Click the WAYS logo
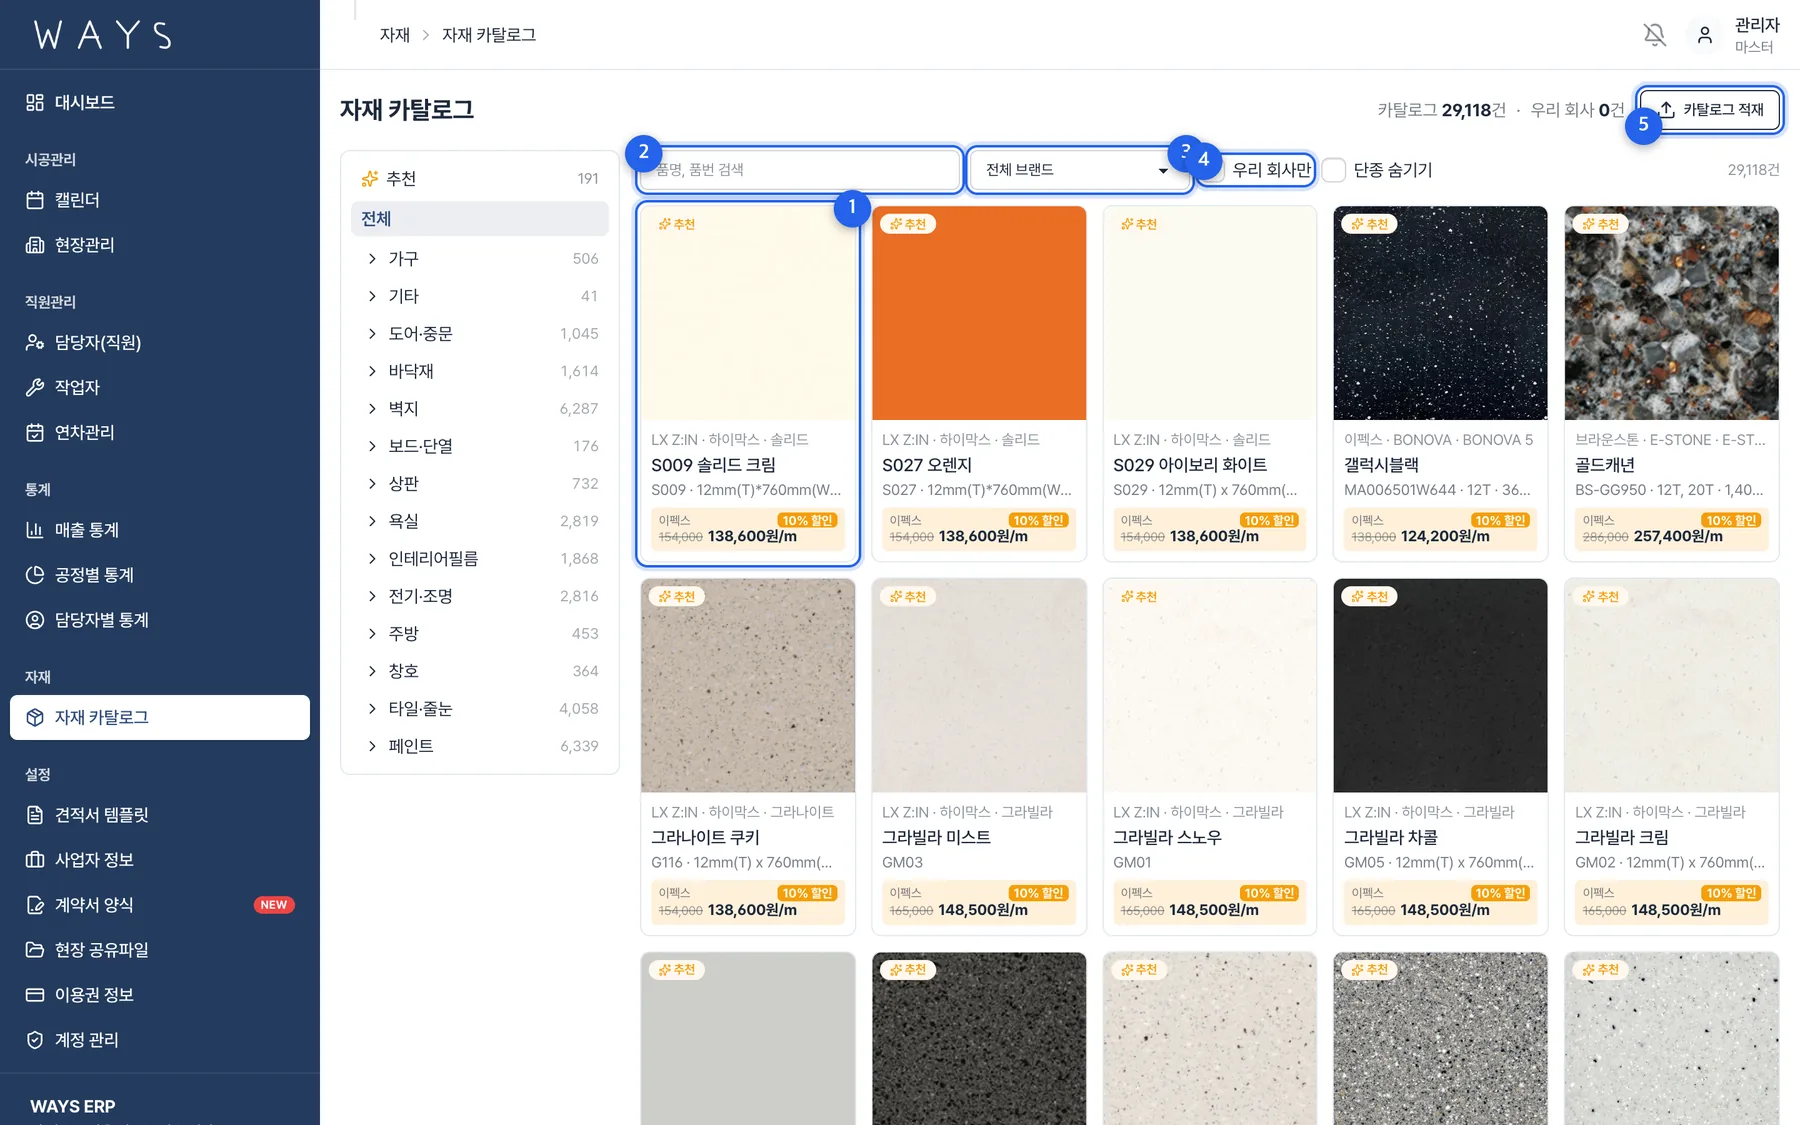The height and width of the screenshot is (1125, 1800). pos(102,35)
